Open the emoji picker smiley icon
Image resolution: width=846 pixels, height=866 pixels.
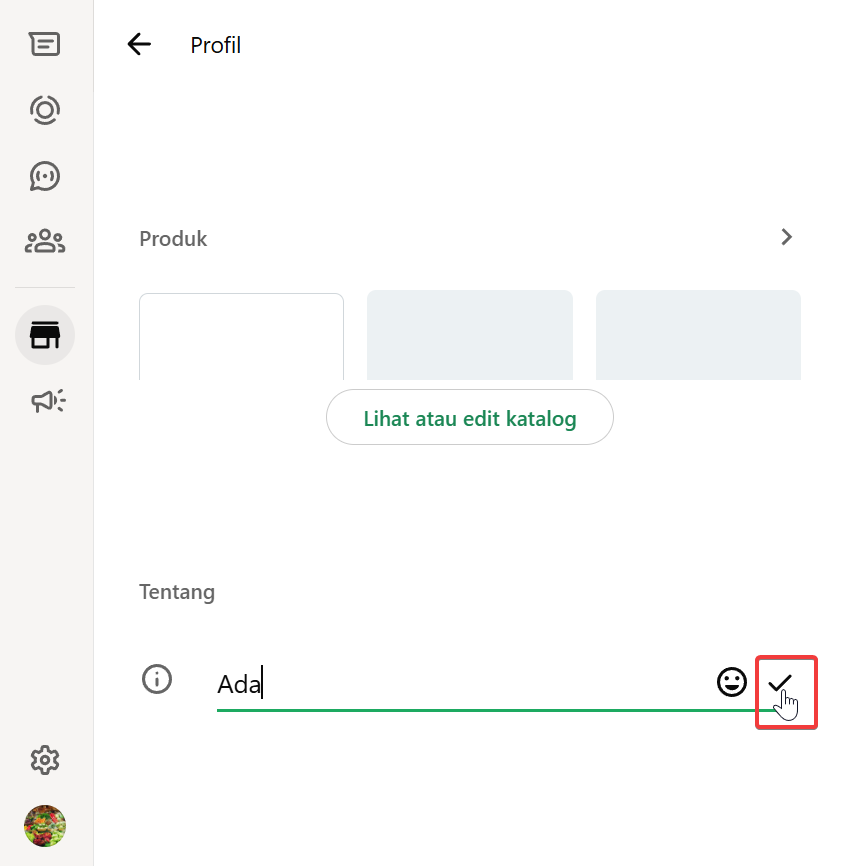(x=732, y=683)
